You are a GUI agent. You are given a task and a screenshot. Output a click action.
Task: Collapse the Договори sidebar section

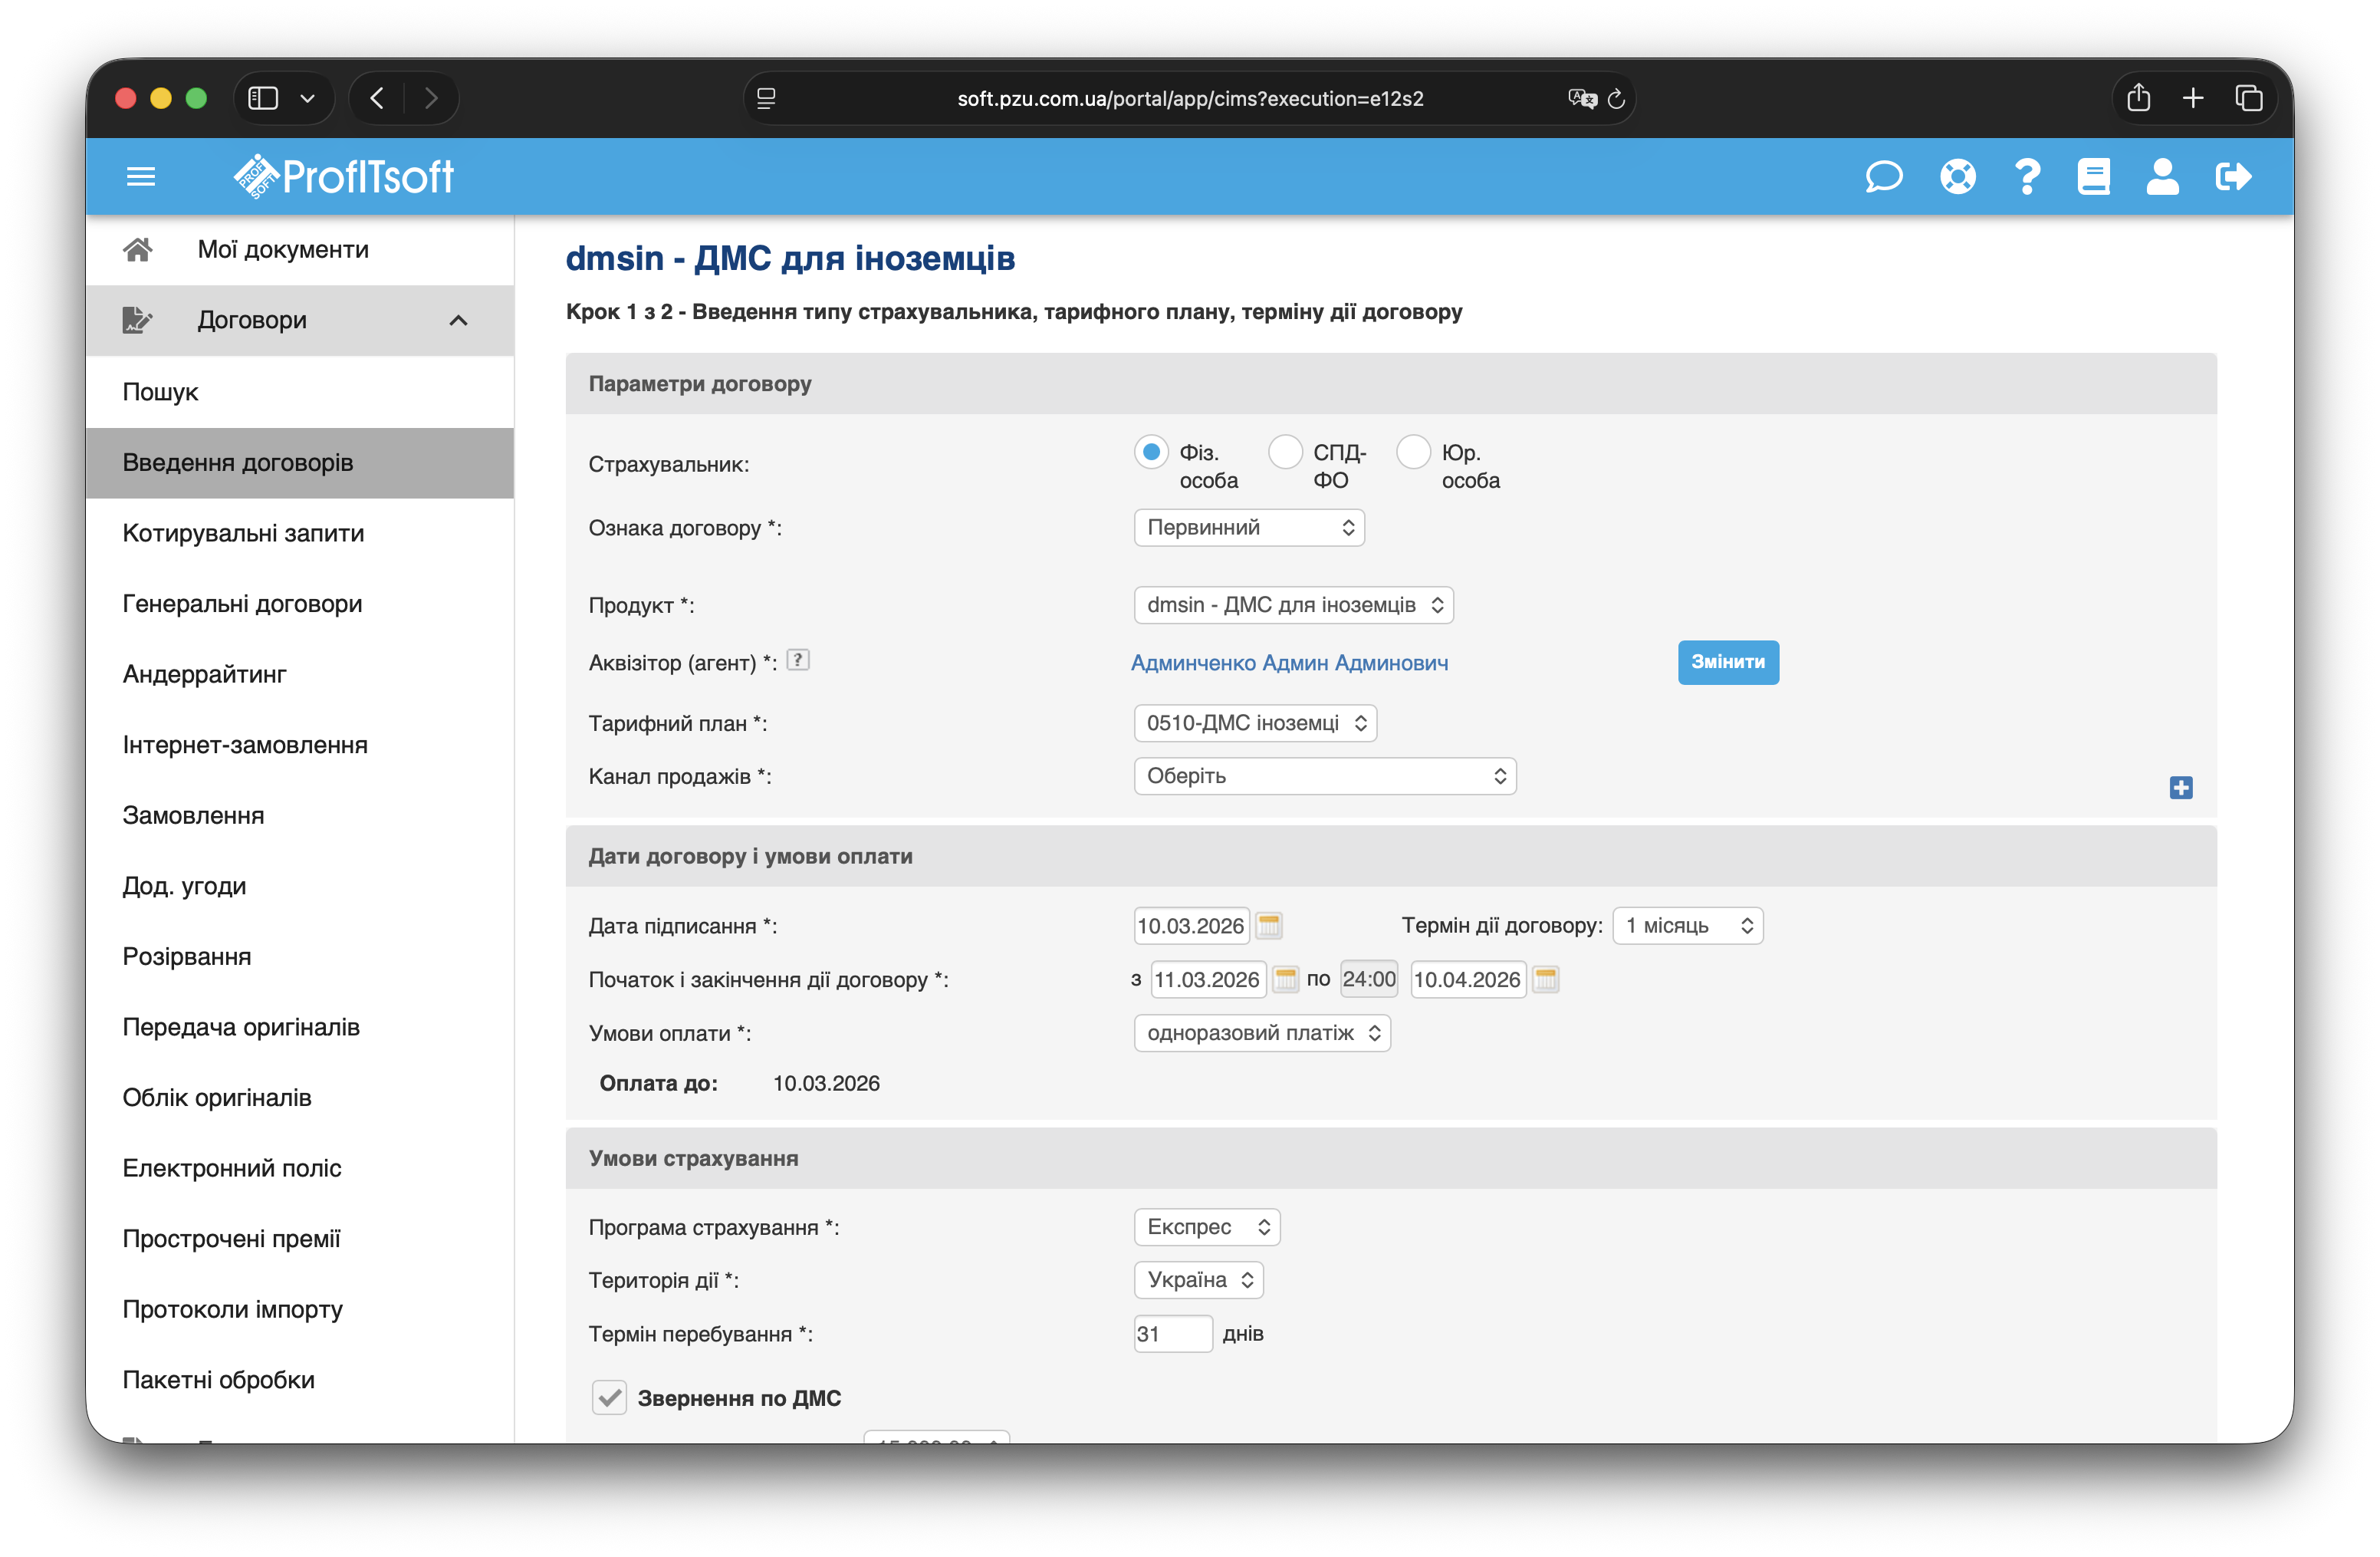click(x=458, y=320)
